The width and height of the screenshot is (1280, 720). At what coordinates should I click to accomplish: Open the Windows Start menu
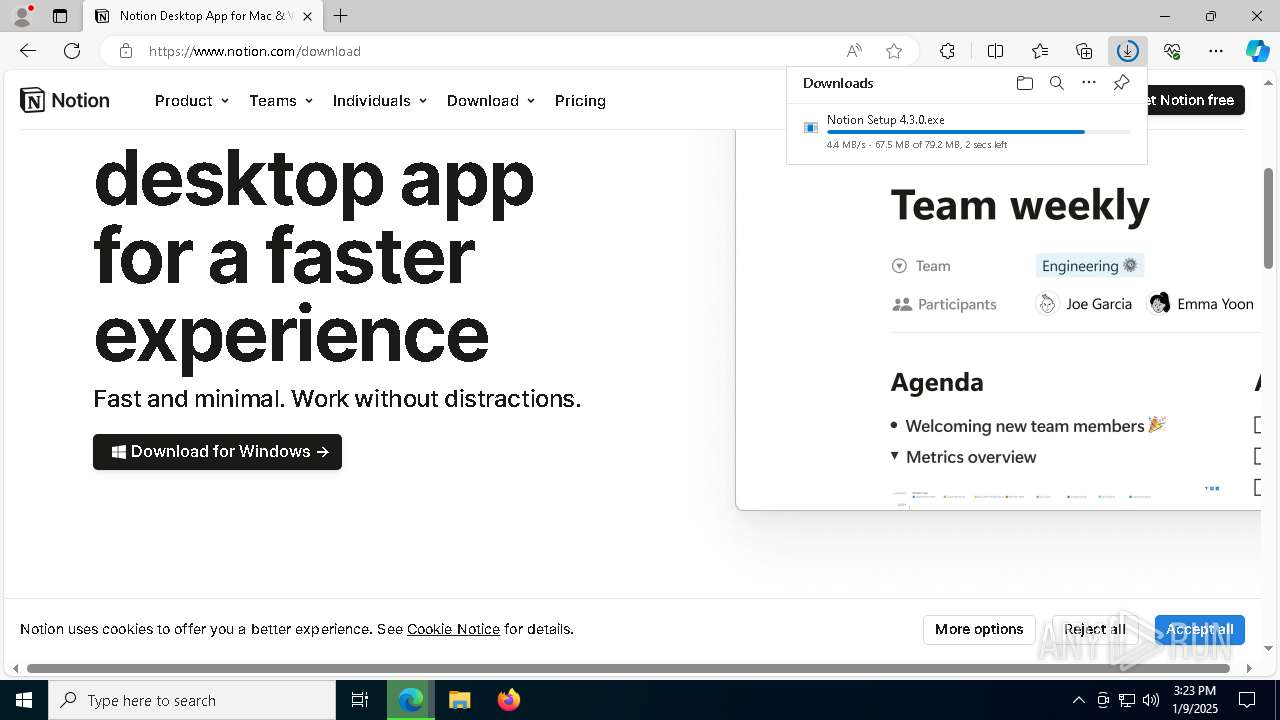[24, 700]
